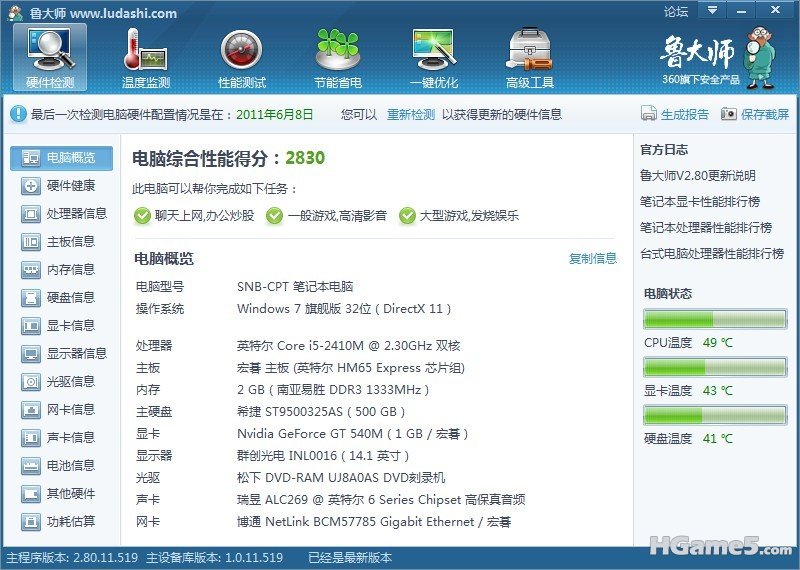Open 笔记本显卡性能排行榜 ranking link
This screenshot has height=570, width=800.
[x=706, y=201]
